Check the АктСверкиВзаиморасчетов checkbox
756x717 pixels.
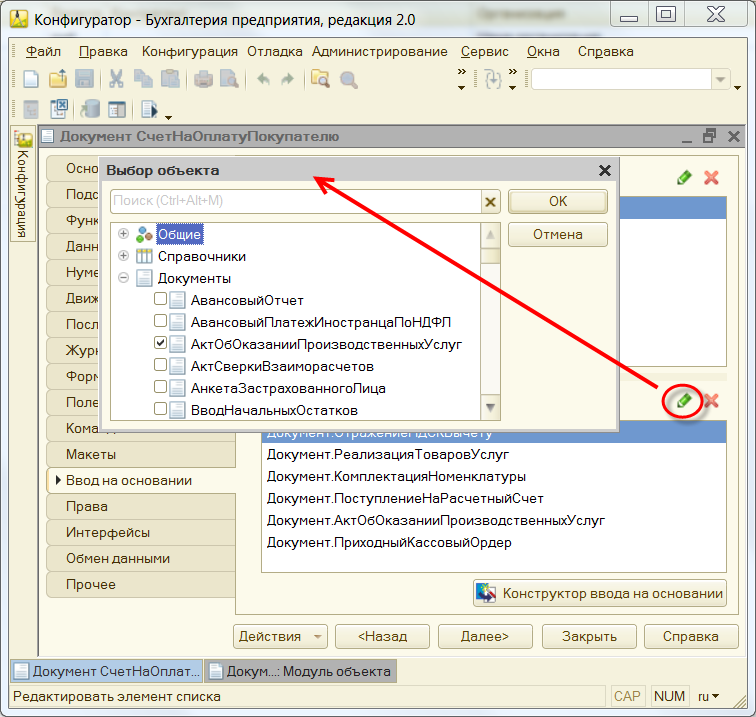(161, 365)
